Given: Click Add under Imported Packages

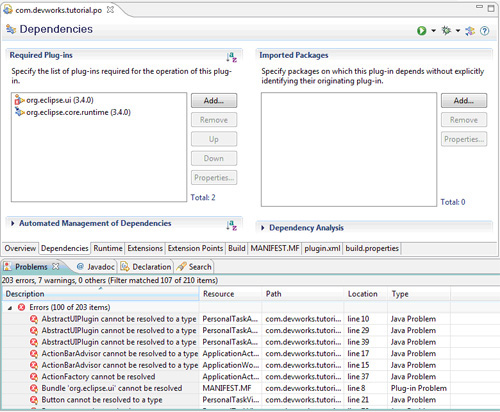Looking at the screenshot, I should click(x=464, y=100).
